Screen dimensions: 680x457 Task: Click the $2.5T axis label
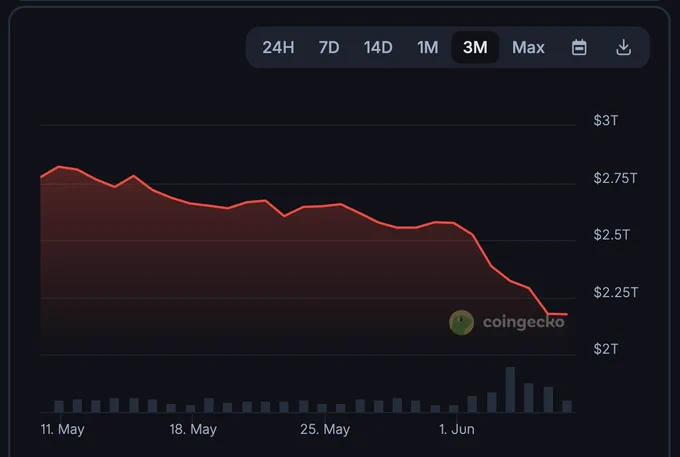click(x=611, y=235)
